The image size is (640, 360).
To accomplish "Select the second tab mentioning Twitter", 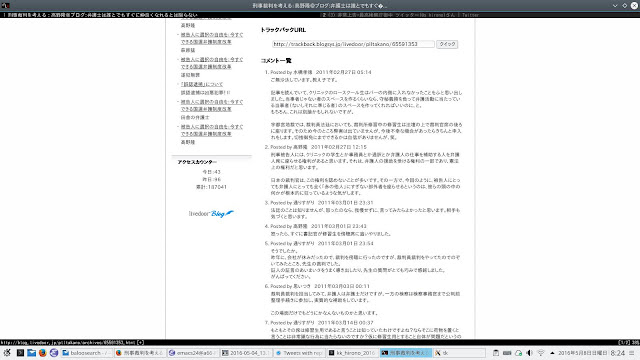I will point(400,15).
